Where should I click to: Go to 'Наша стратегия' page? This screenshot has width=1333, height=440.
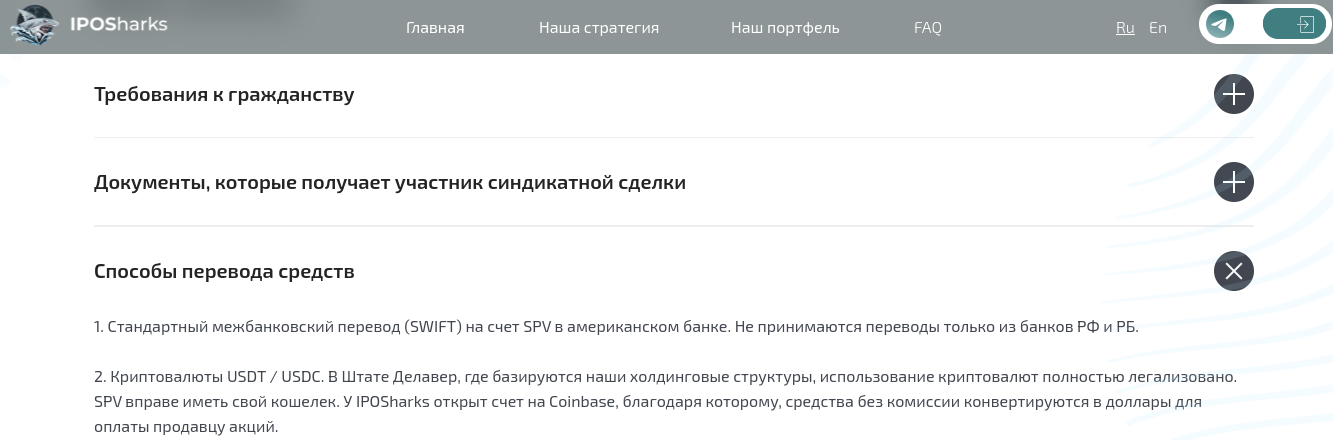(x=598, y=28)
